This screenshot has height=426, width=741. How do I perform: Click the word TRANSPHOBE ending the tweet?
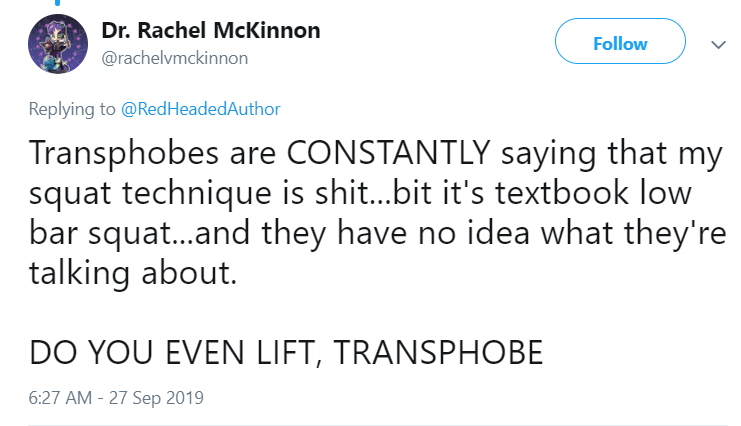coord(438,352)
